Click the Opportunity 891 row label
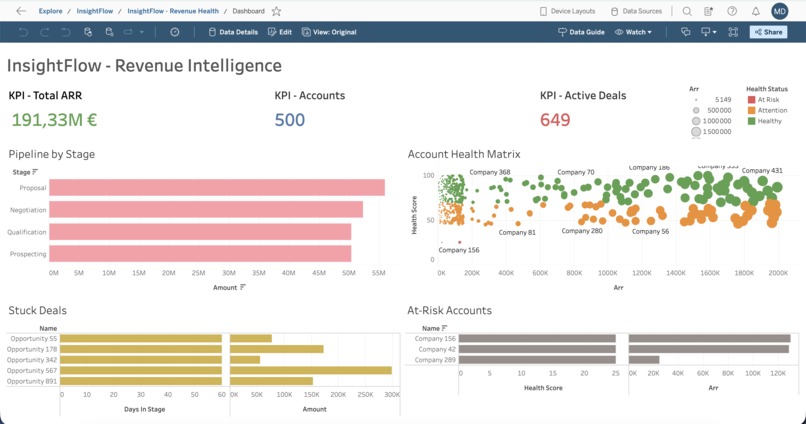The width and height of the screenshot is (806, 424). 32,381
